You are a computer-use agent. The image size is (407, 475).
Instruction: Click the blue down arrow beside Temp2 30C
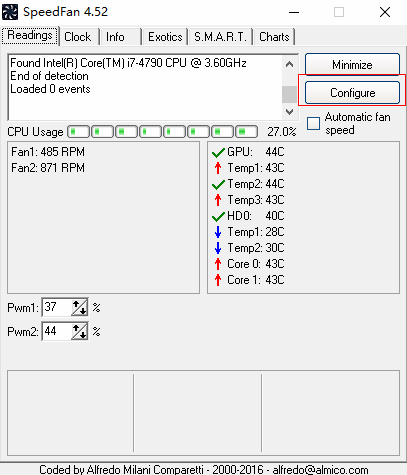[218, 248]
